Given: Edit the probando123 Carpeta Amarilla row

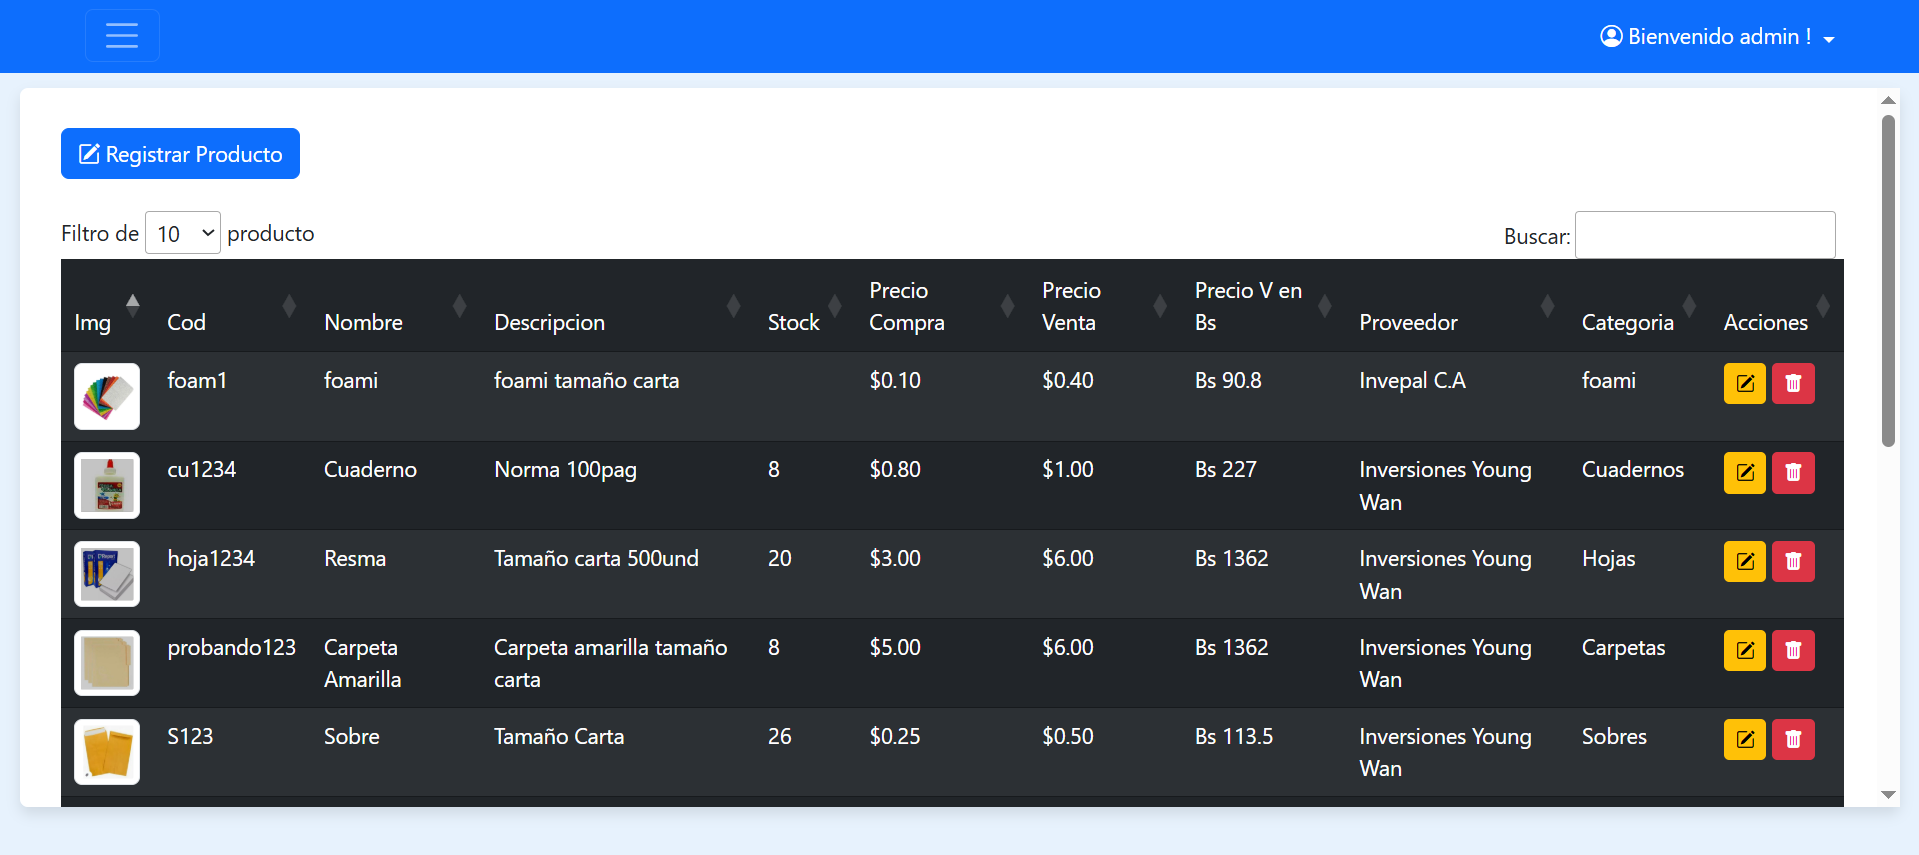Looking at the screenshot, I should [x=1744, y=651].
